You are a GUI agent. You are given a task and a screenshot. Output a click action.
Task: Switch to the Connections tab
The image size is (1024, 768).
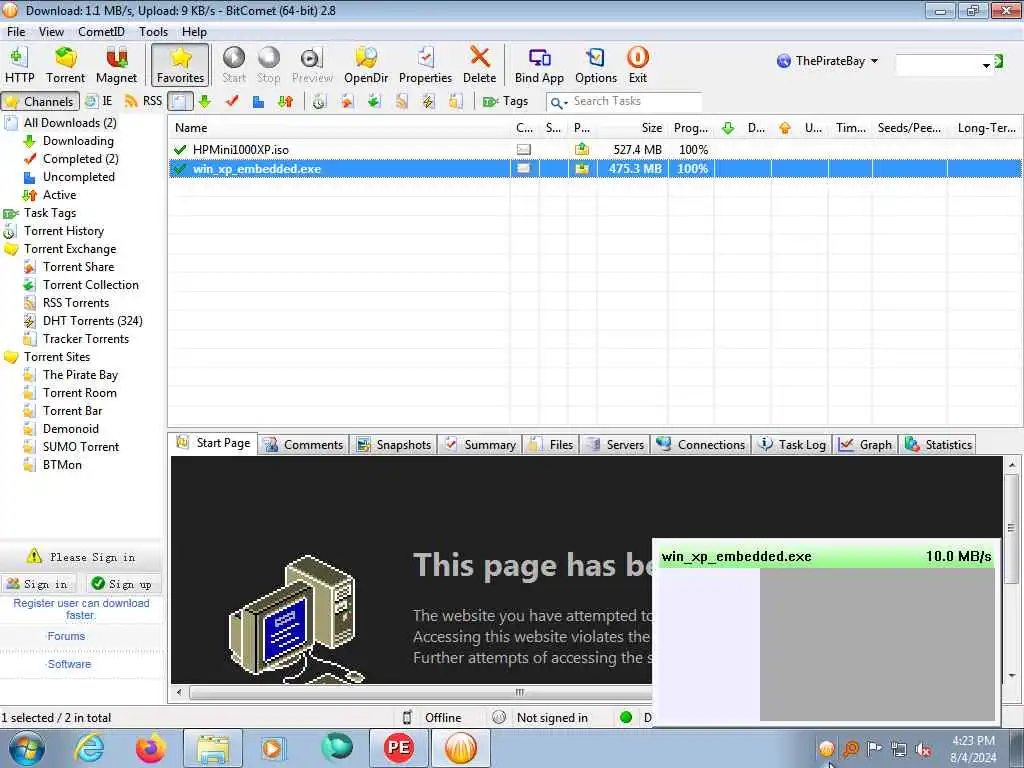pos(701,445)
